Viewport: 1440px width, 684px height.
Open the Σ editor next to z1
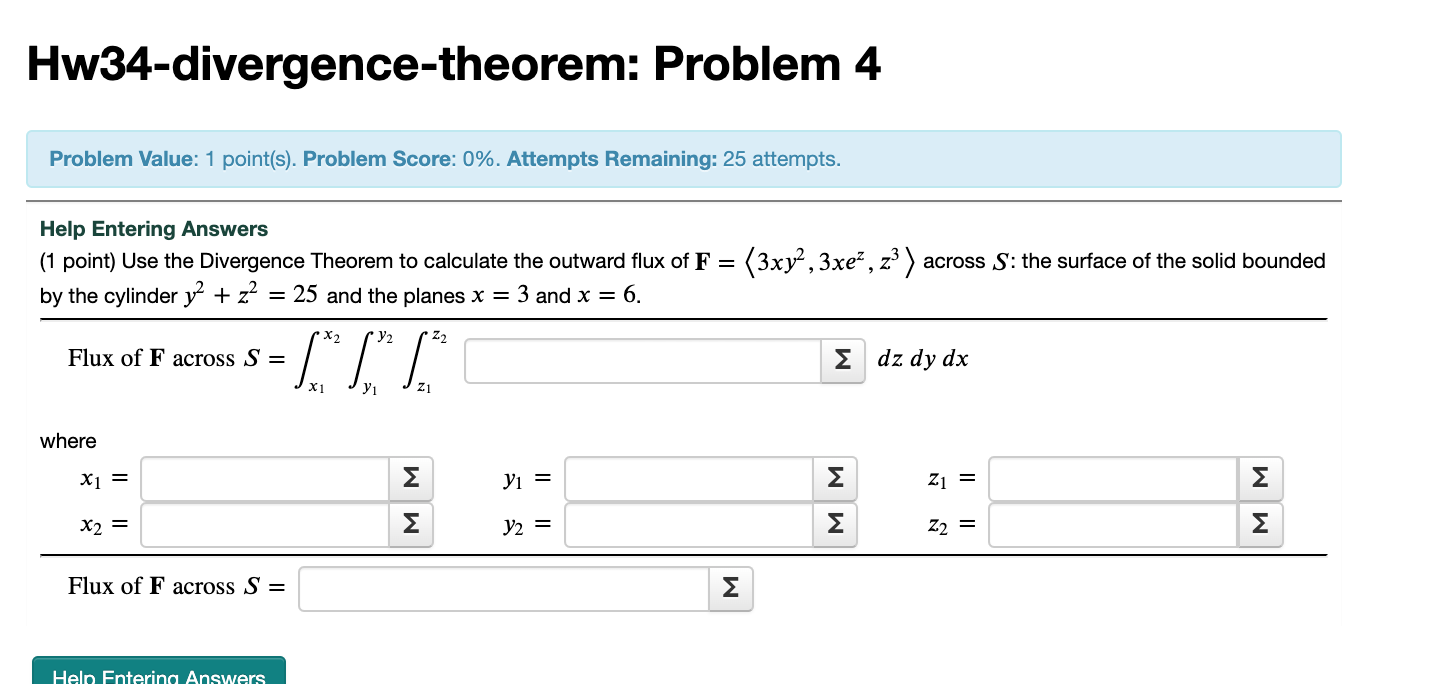(1259, 478)
